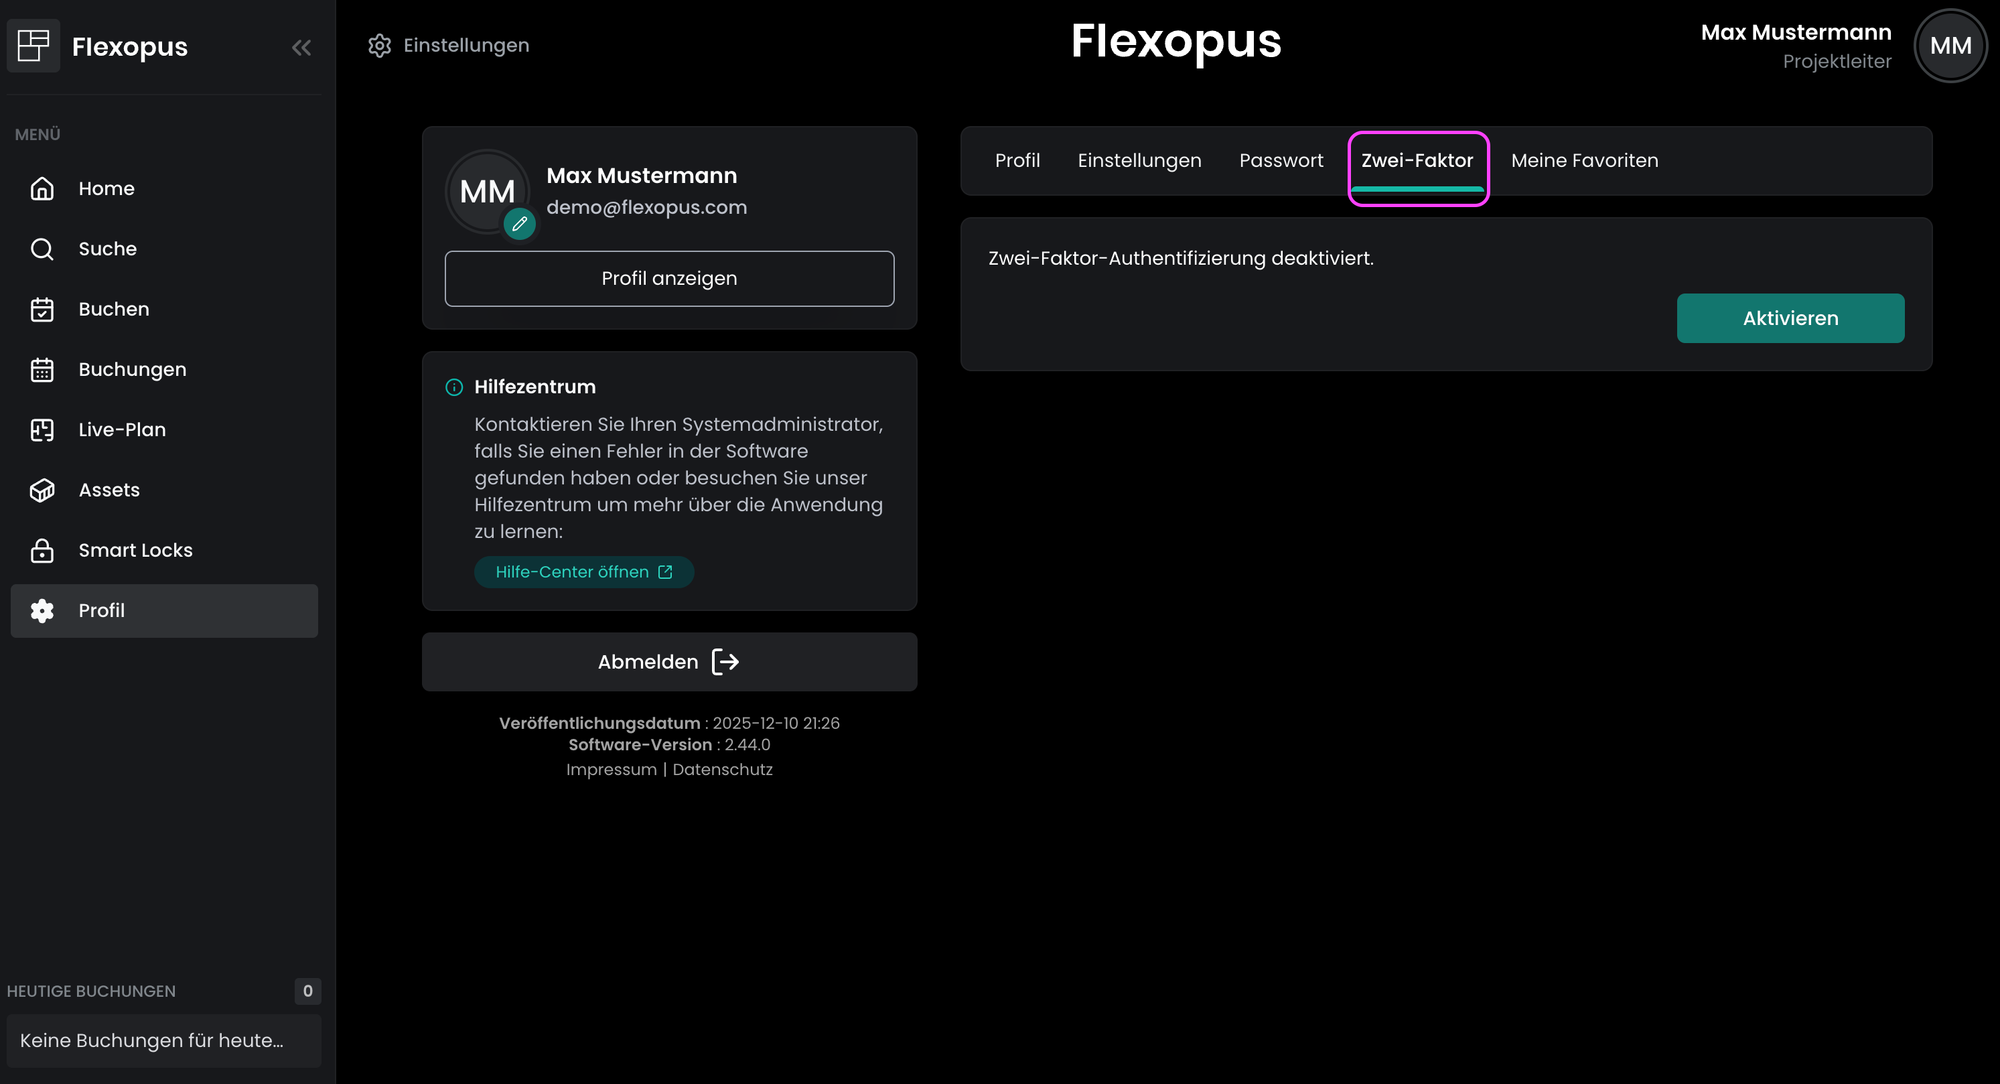Click Profil anzeigen button
This screenshot has height=1084, width=2000.
[x=669, y=279]
